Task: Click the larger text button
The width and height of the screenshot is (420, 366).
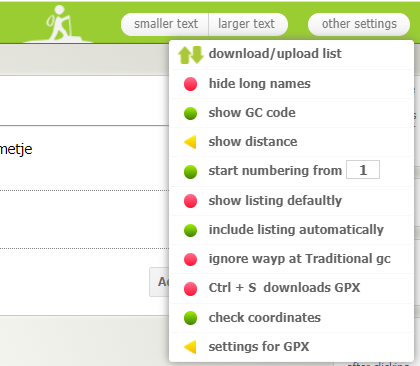Action: coord(248,24)
